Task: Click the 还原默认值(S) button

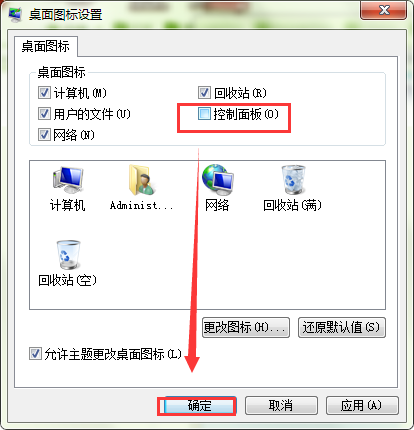Action: 342,327
